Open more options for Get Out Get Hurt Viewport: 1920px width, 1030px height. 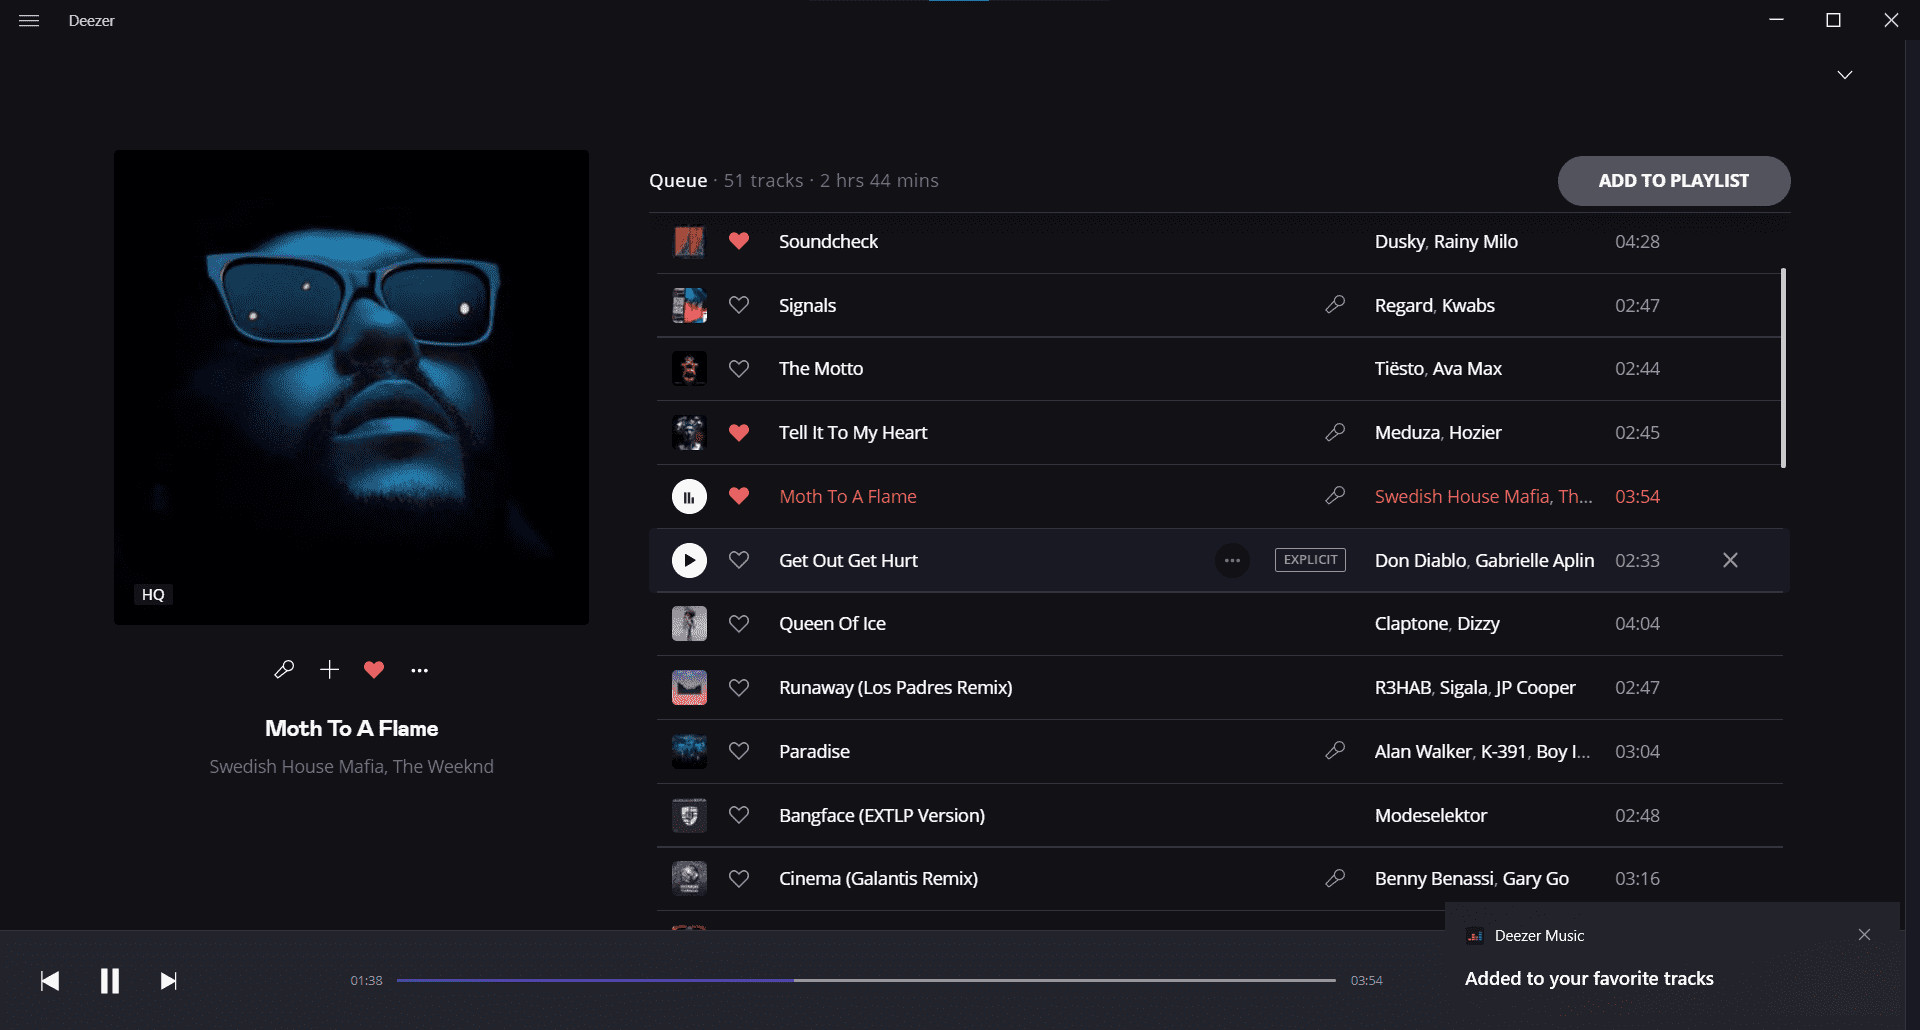1232,560
